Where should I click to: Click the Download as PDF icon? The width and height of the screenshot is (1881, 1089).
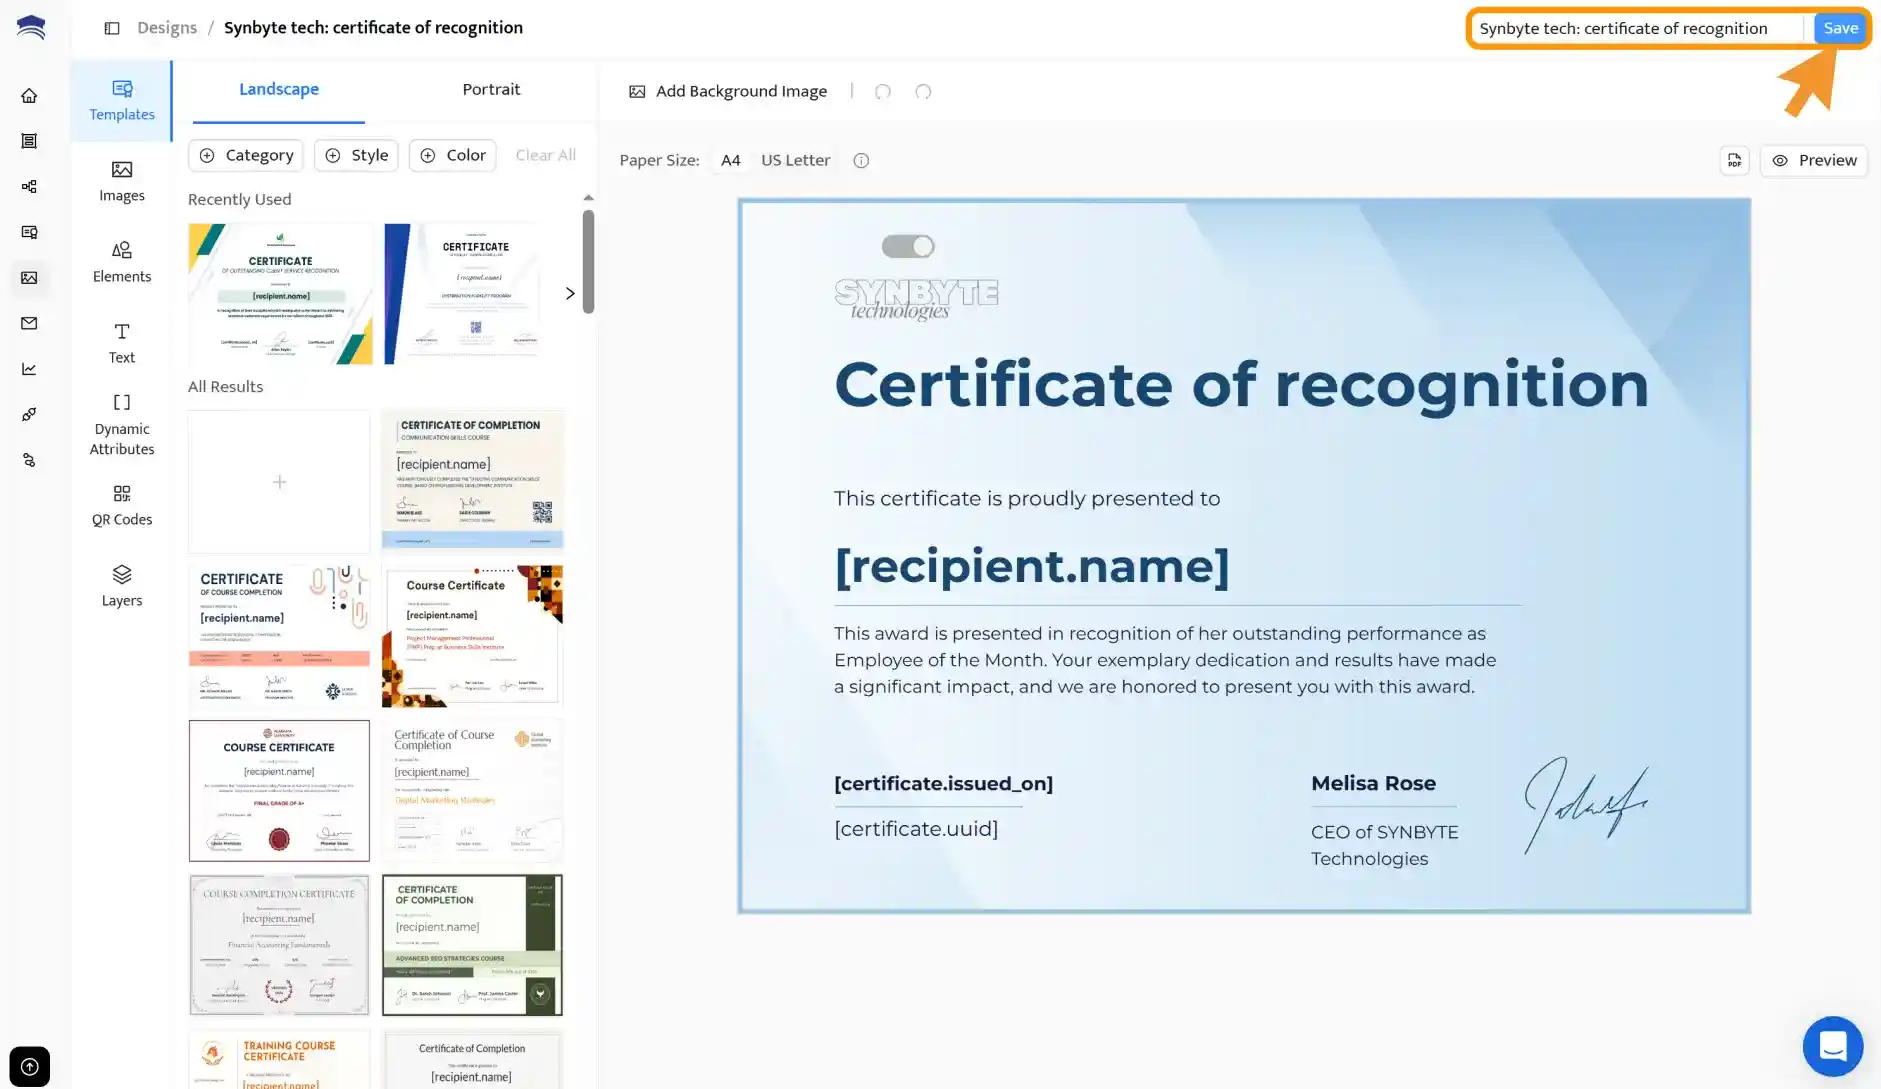1735,160
